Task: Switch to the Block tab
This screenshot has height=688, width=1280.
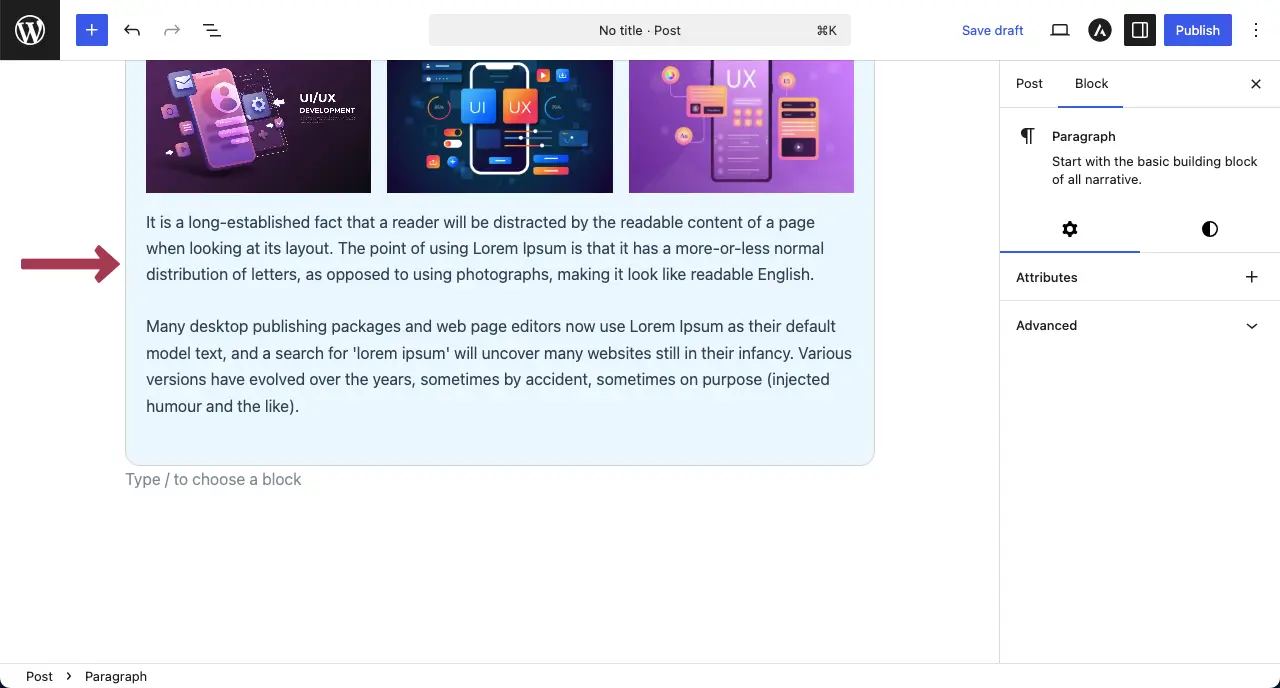Action: (x=1091, y=84)
